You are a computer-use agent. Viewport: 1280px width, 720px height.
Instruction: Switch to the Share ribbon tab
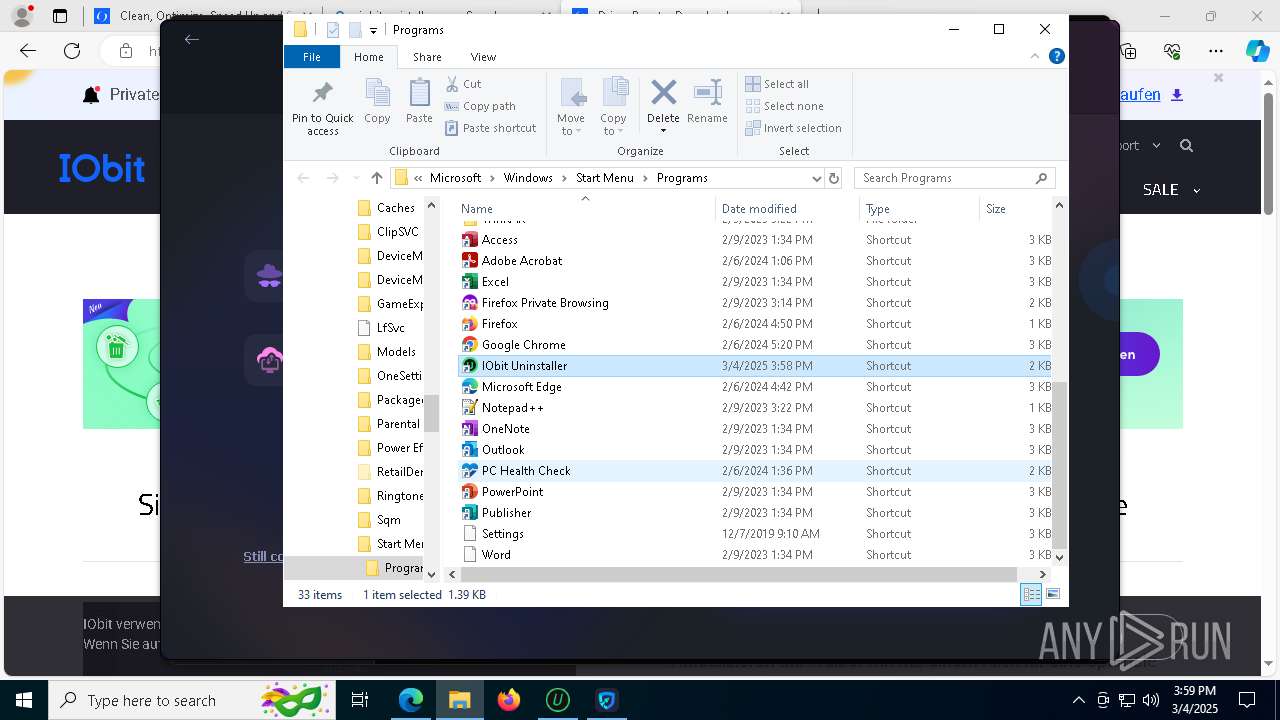pyautogui.click(x=427, y=57)
